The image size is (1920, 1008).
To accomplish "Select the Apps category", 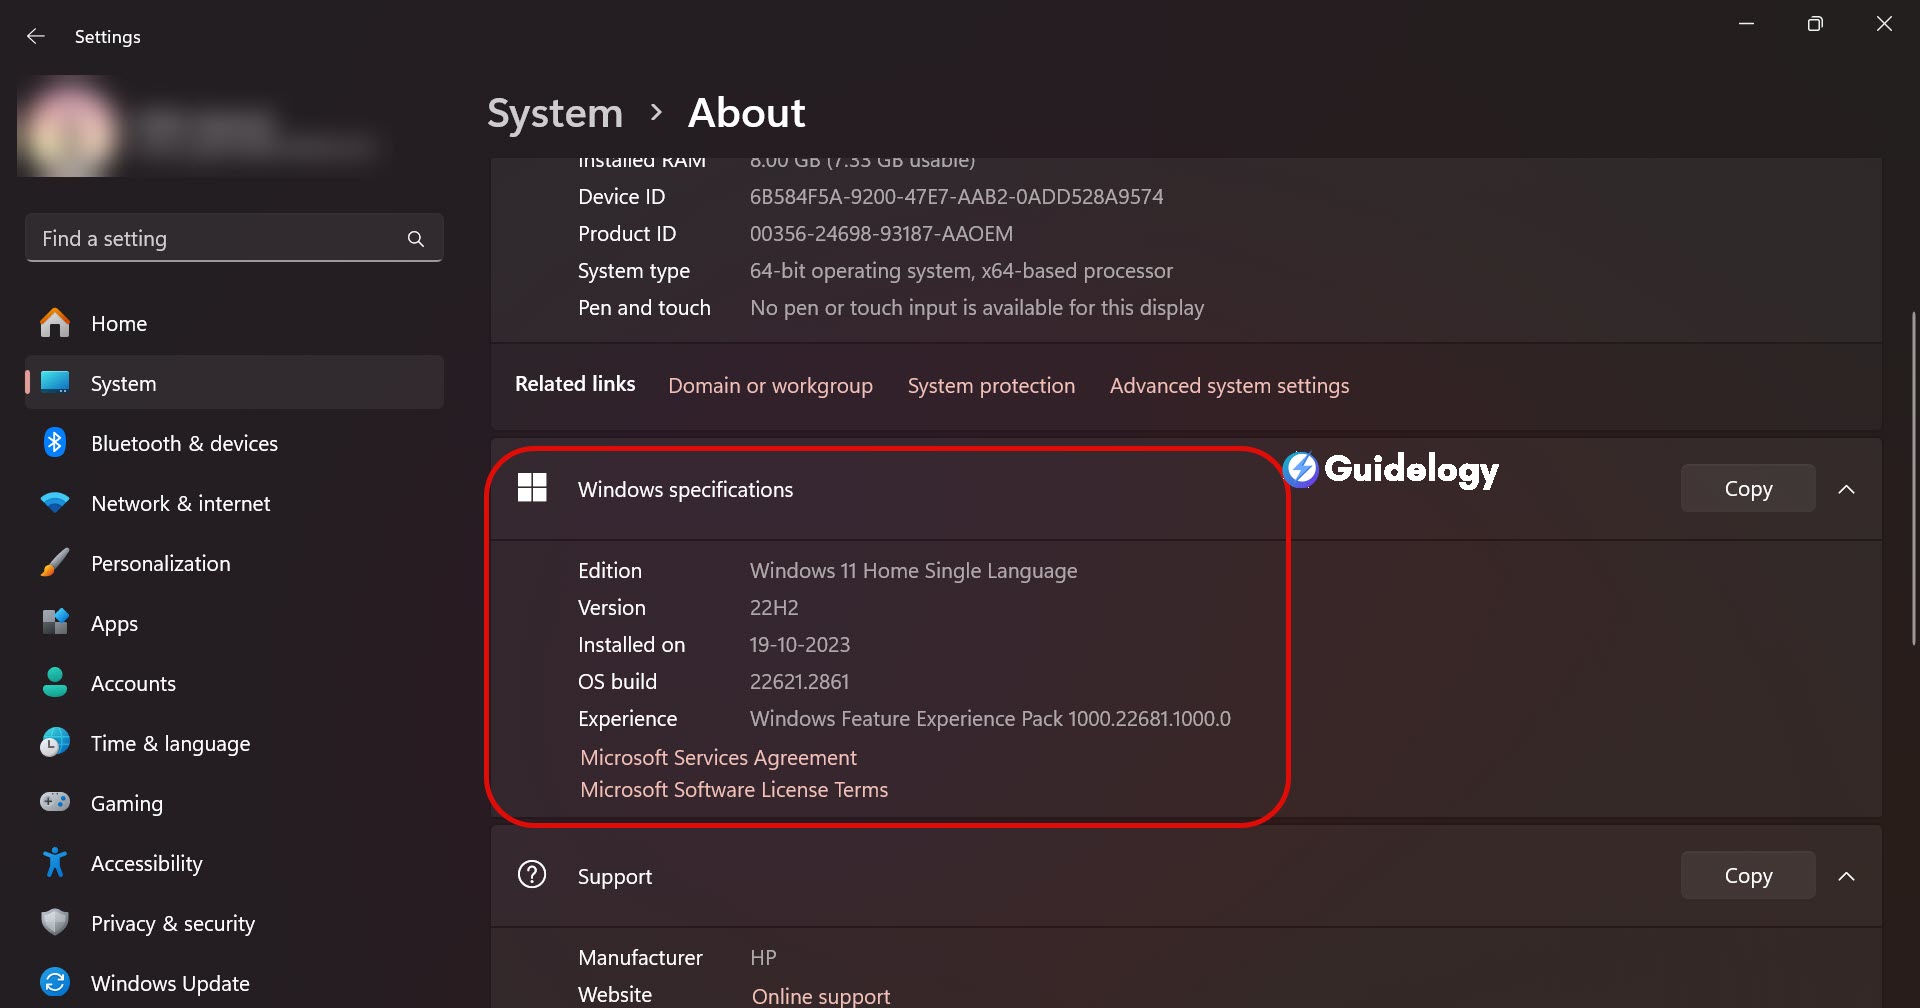I will [x=114, y=624].
